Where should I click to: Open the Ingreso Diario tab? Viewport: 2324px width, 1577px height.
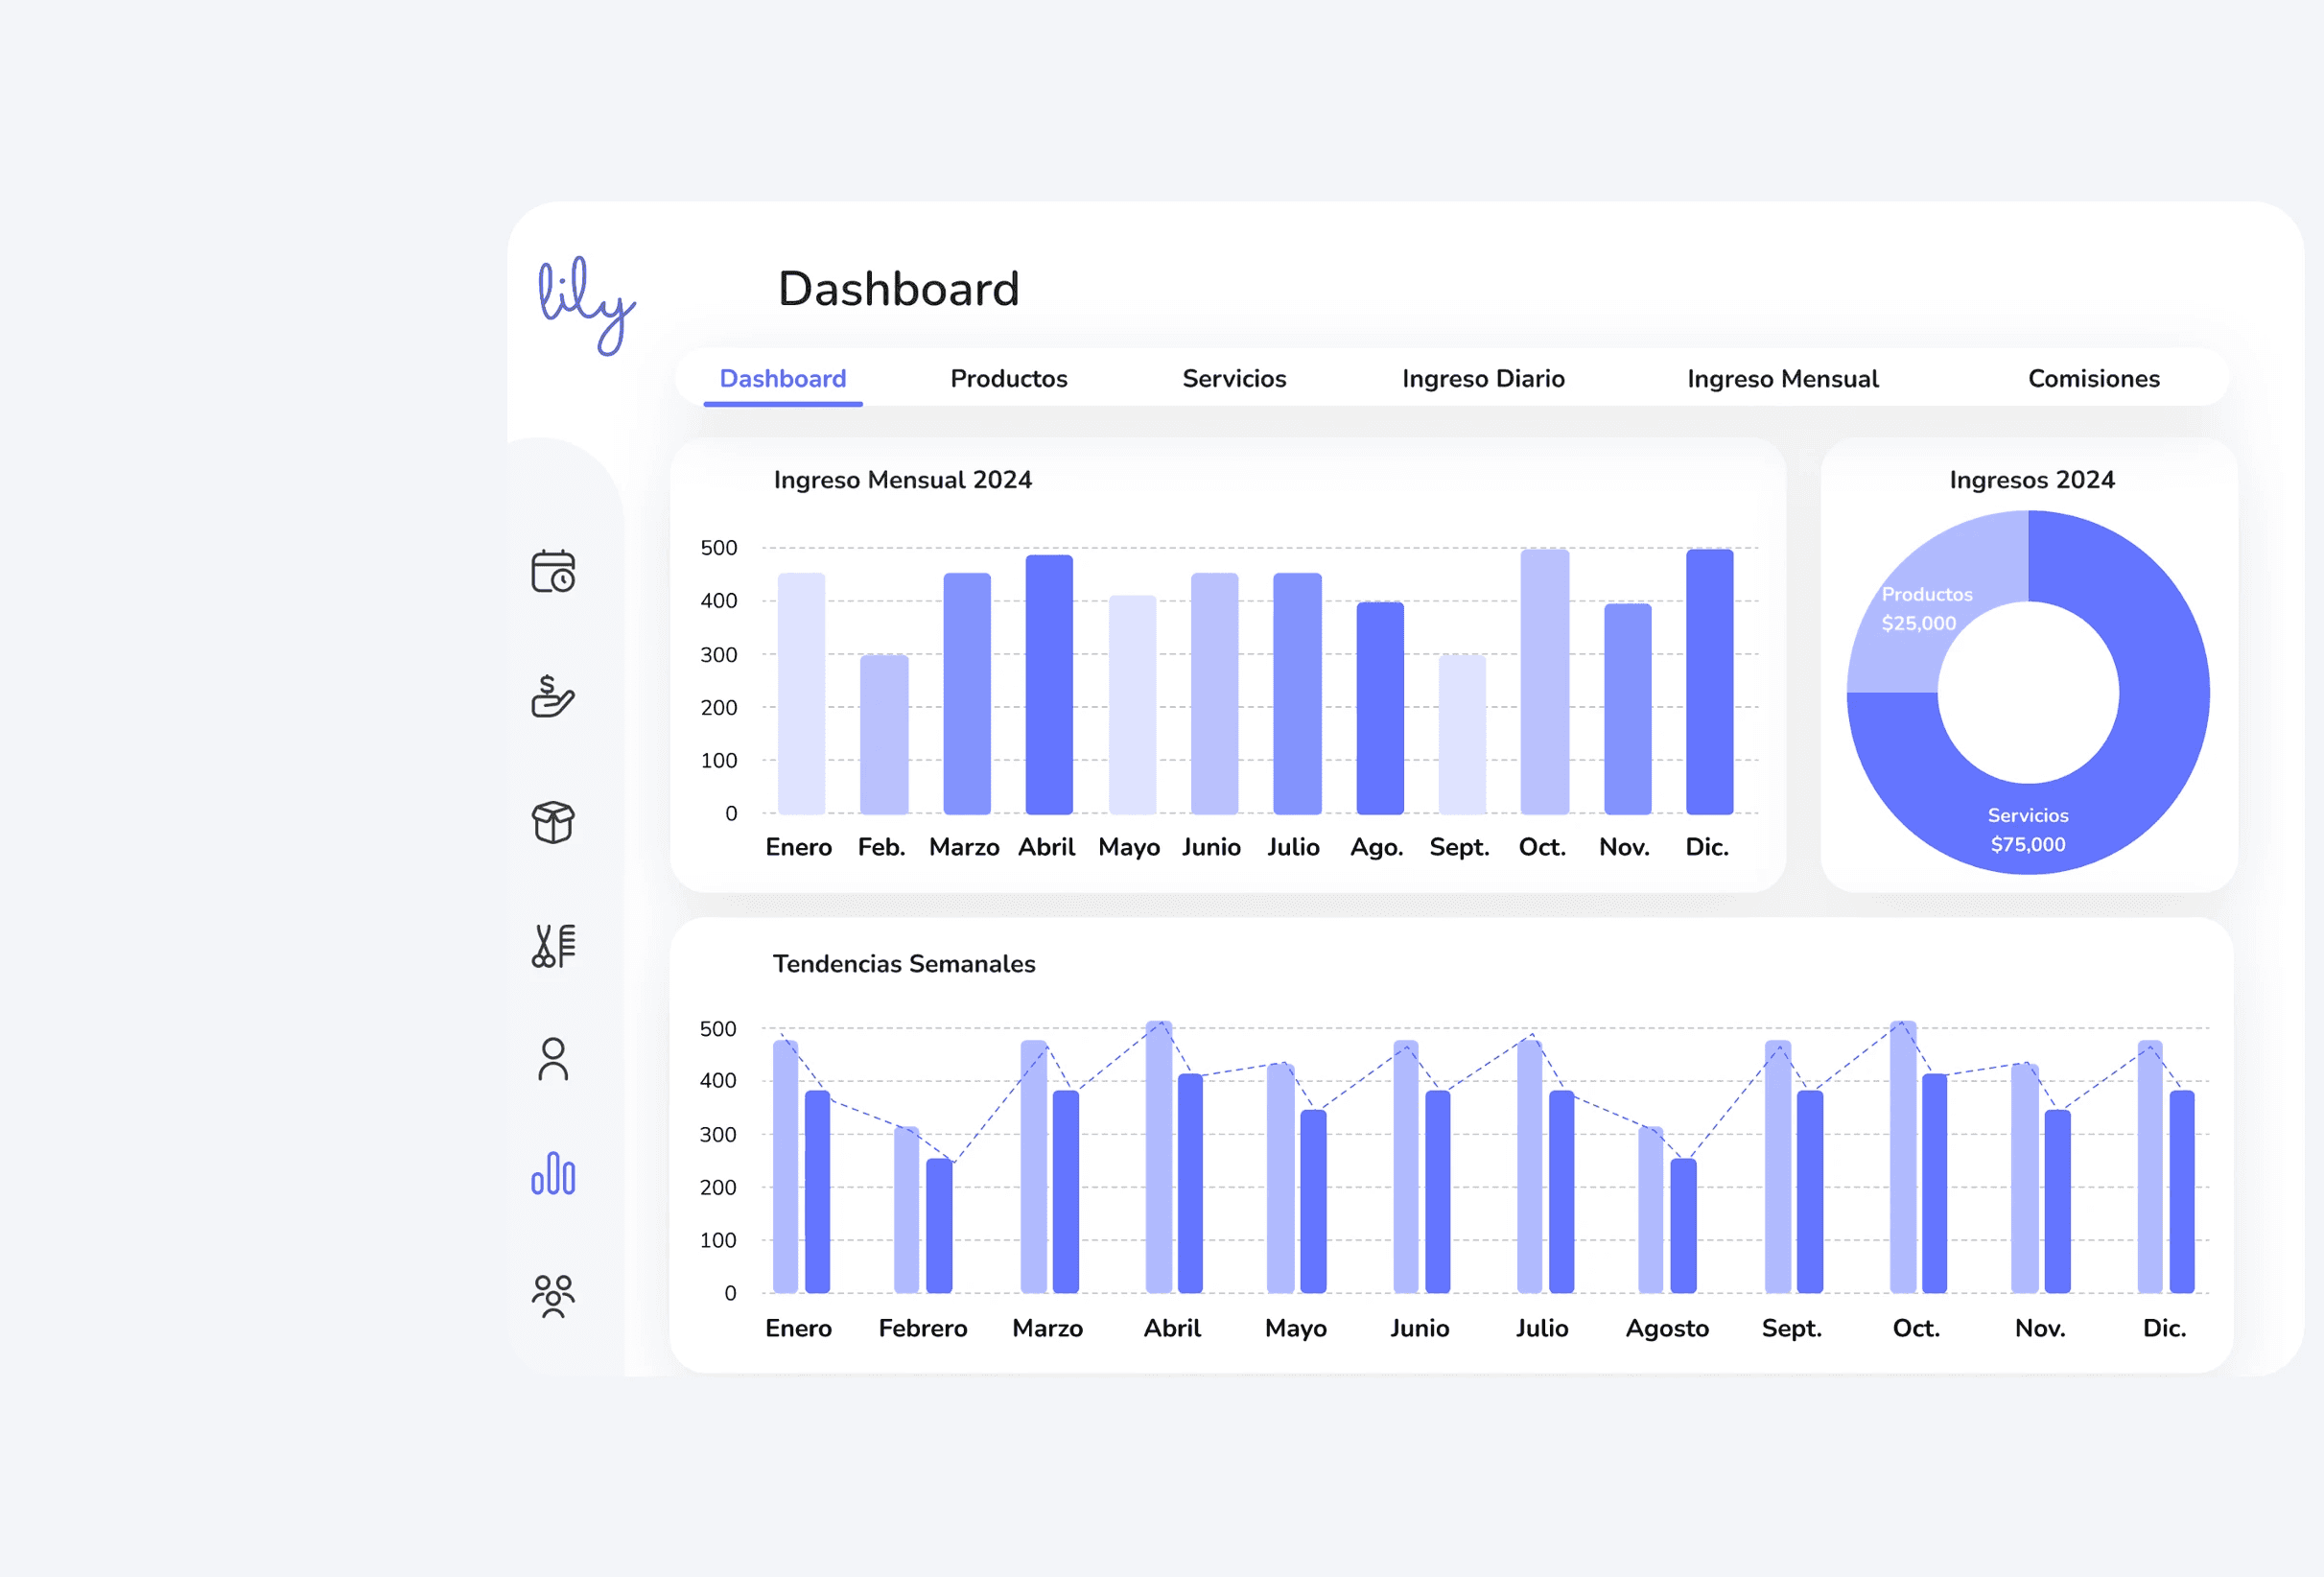(x=1483, y=379)
